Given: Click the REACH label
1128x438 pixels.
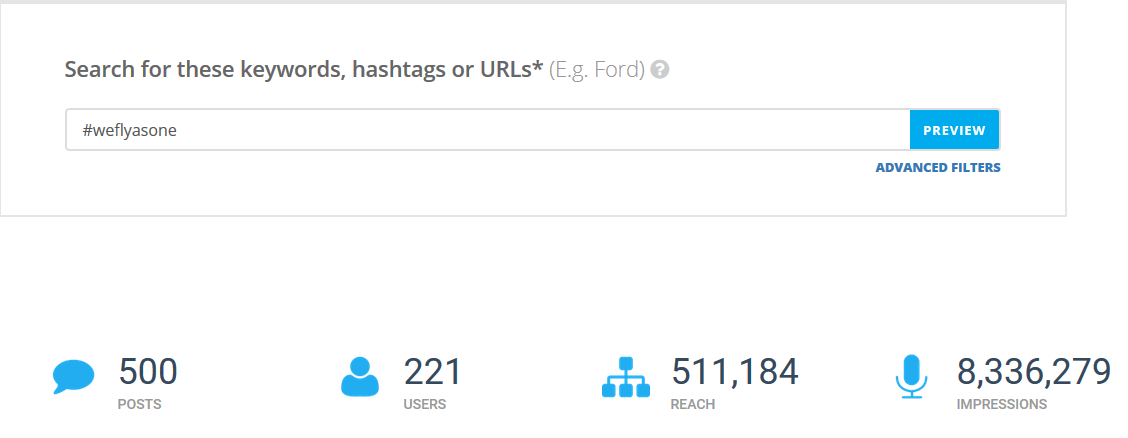Looking at the screenshot, I should 692,405.
